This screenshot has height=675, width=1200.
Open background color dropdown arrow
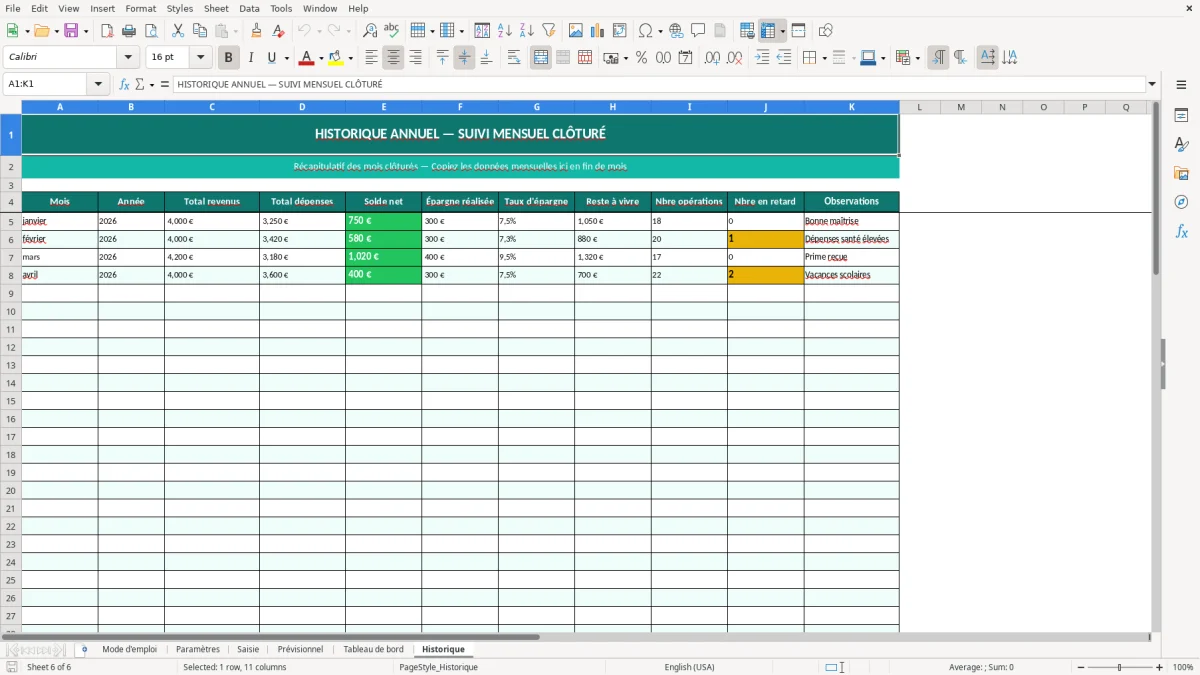tap(350, 58)
